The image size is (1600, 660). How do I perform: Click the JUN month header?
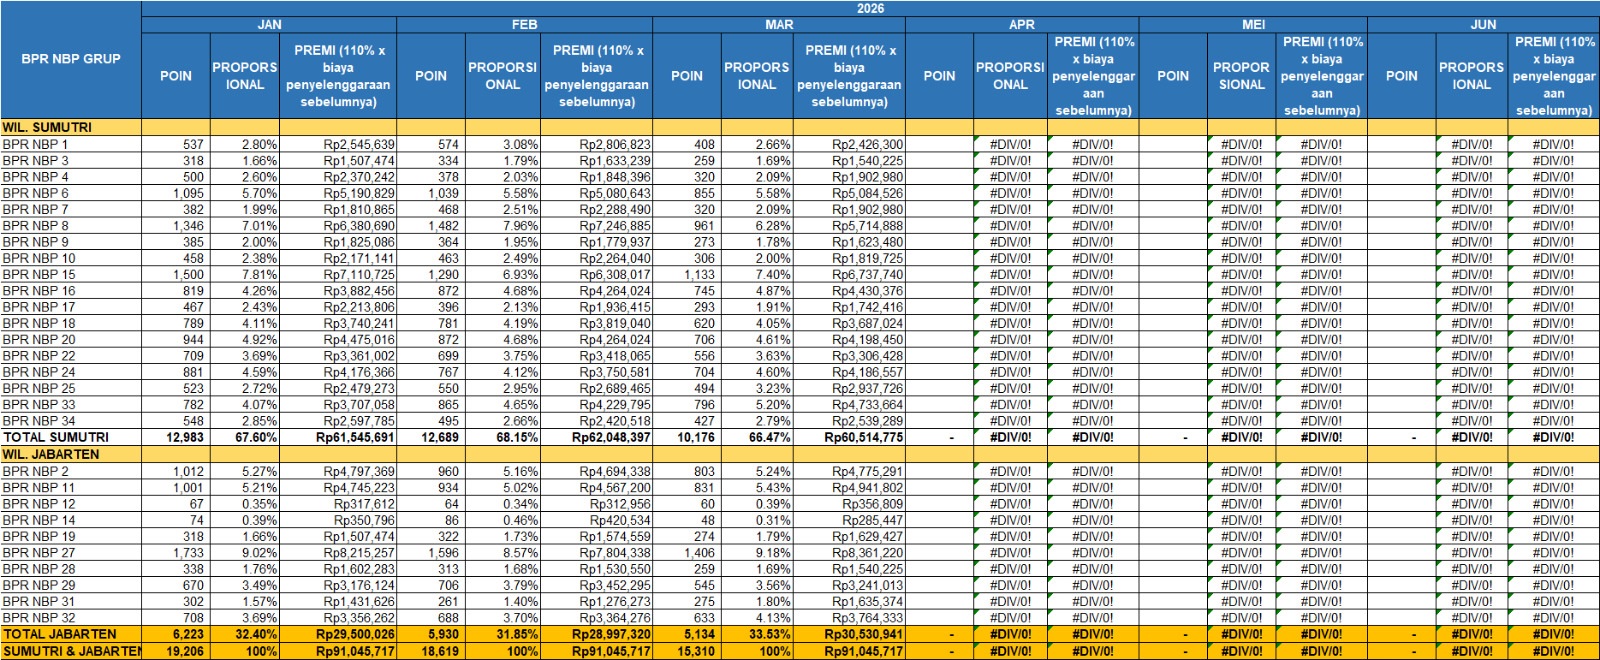point(1483,24)
